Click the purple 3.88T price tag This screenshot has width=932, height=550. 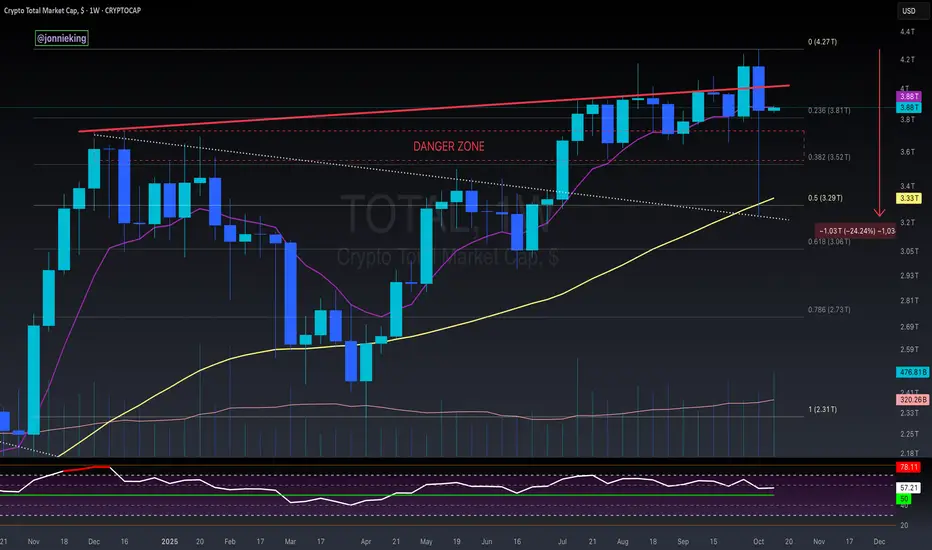(909, 96)
